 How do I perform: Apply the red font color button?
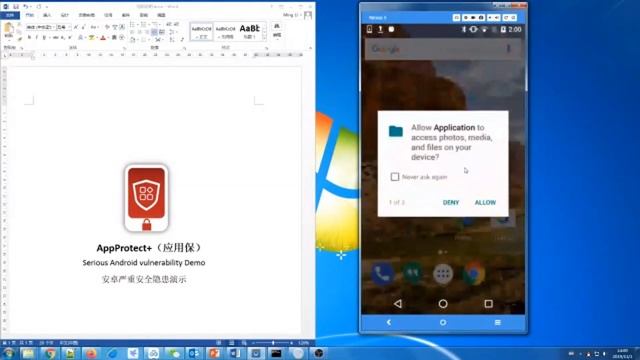(103, 38)
